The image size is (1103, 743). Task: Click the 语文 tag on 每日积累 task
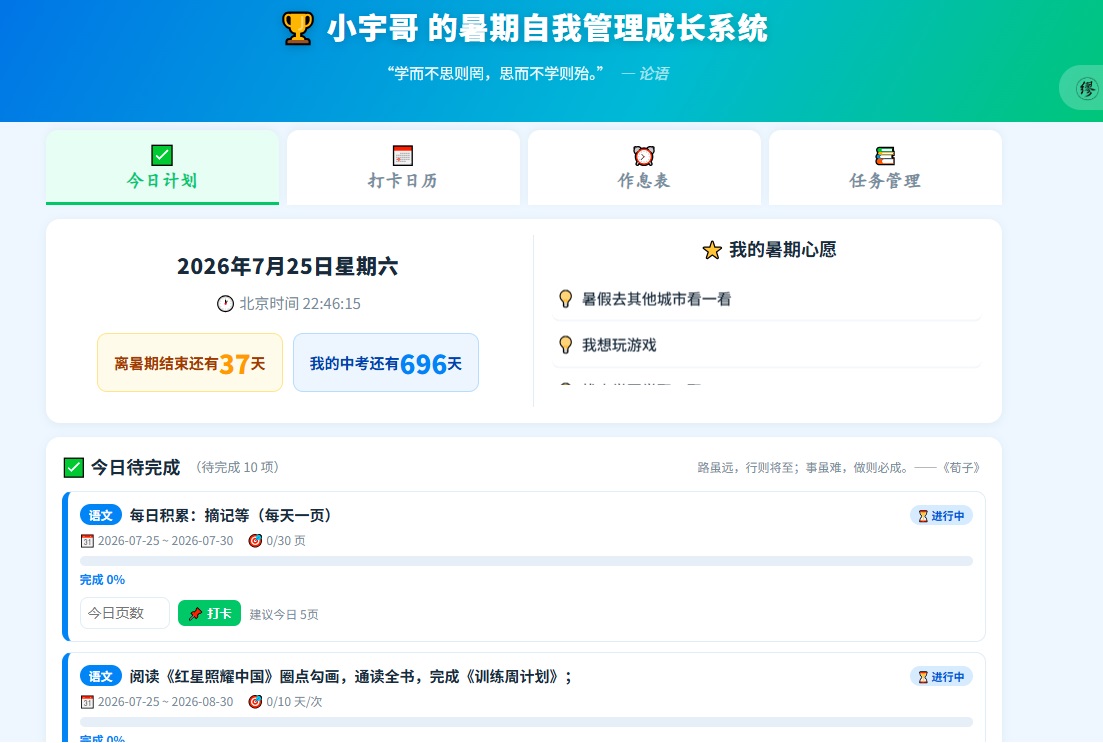pos(101,516)
